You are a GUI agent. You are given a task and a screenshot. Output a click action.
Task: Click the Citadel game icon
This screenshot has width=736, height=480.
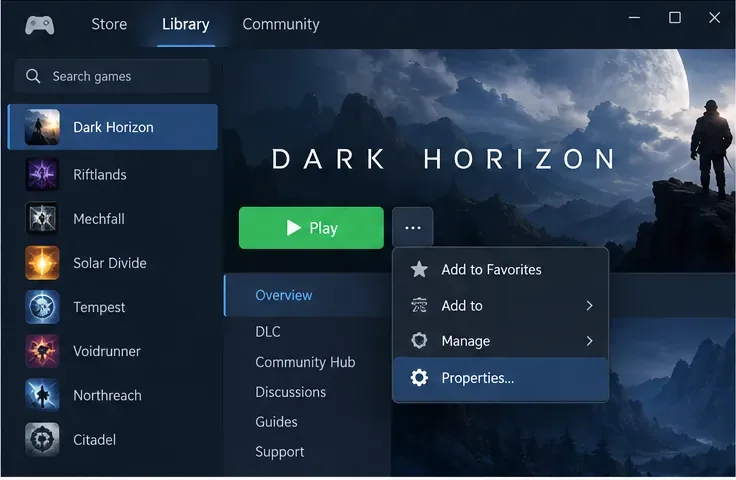pyautogui.click(x=42, y=439)
